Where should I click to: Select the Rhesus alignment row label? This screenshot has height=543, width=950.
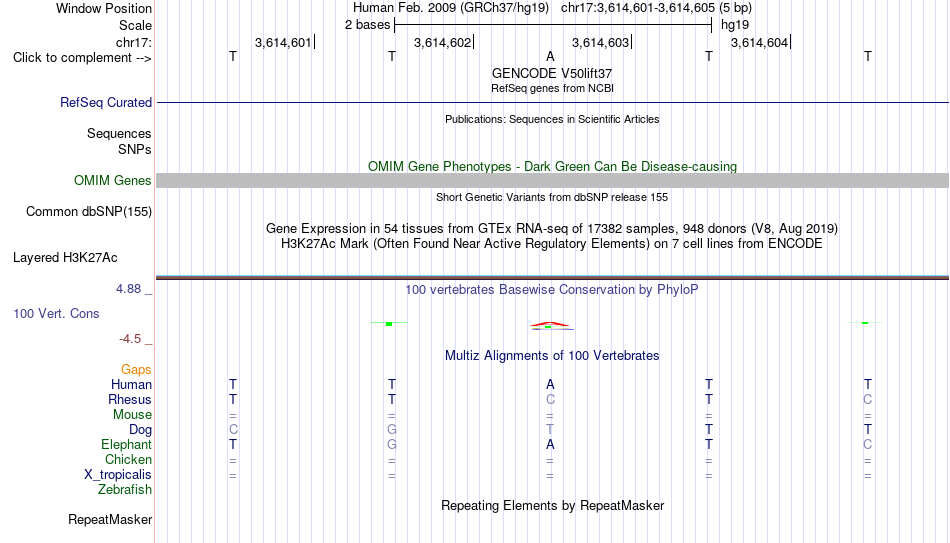(x=130, y=399)
